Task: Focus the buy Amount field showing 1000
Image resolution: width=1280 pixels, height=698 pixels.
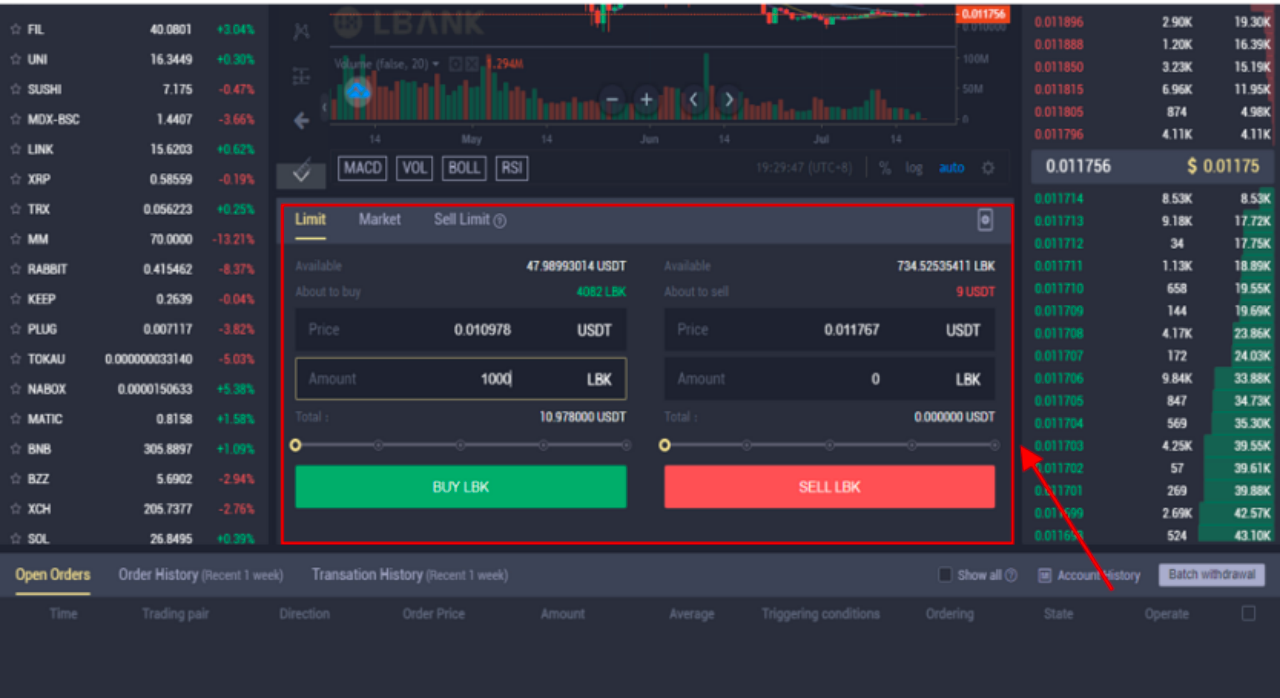Action: [461, 379]
